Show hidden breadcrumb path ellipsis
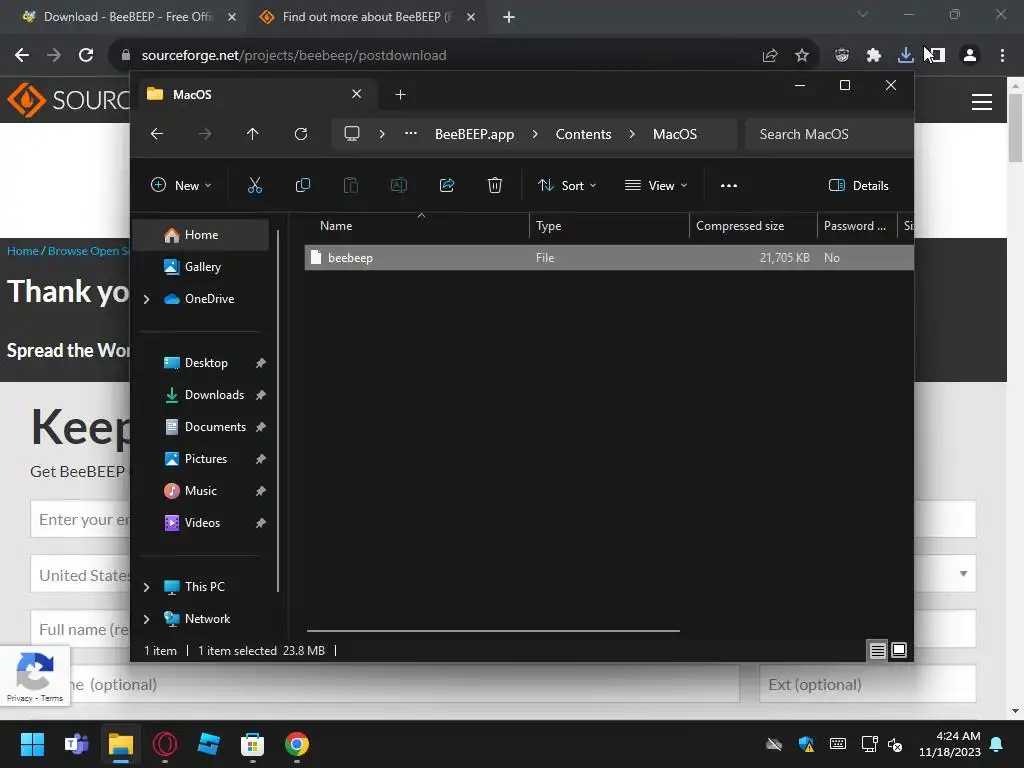Viewport: 1024px width, 768px height. (411, 133)
